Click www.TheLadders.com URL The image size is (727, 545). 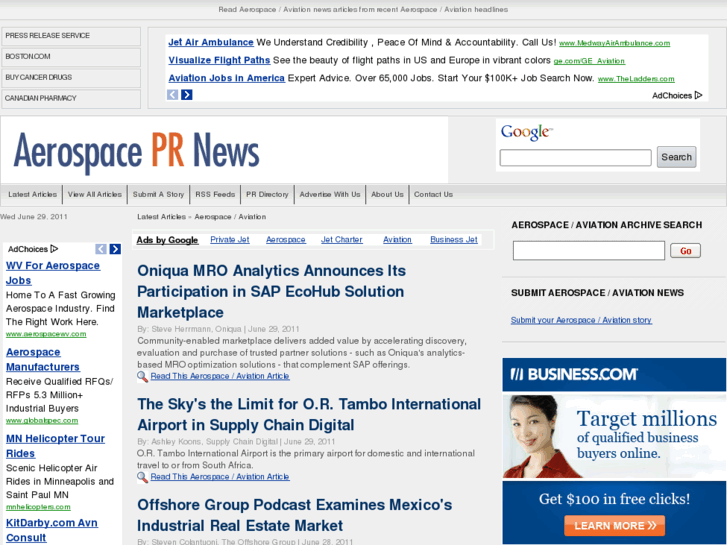(636, 79)
